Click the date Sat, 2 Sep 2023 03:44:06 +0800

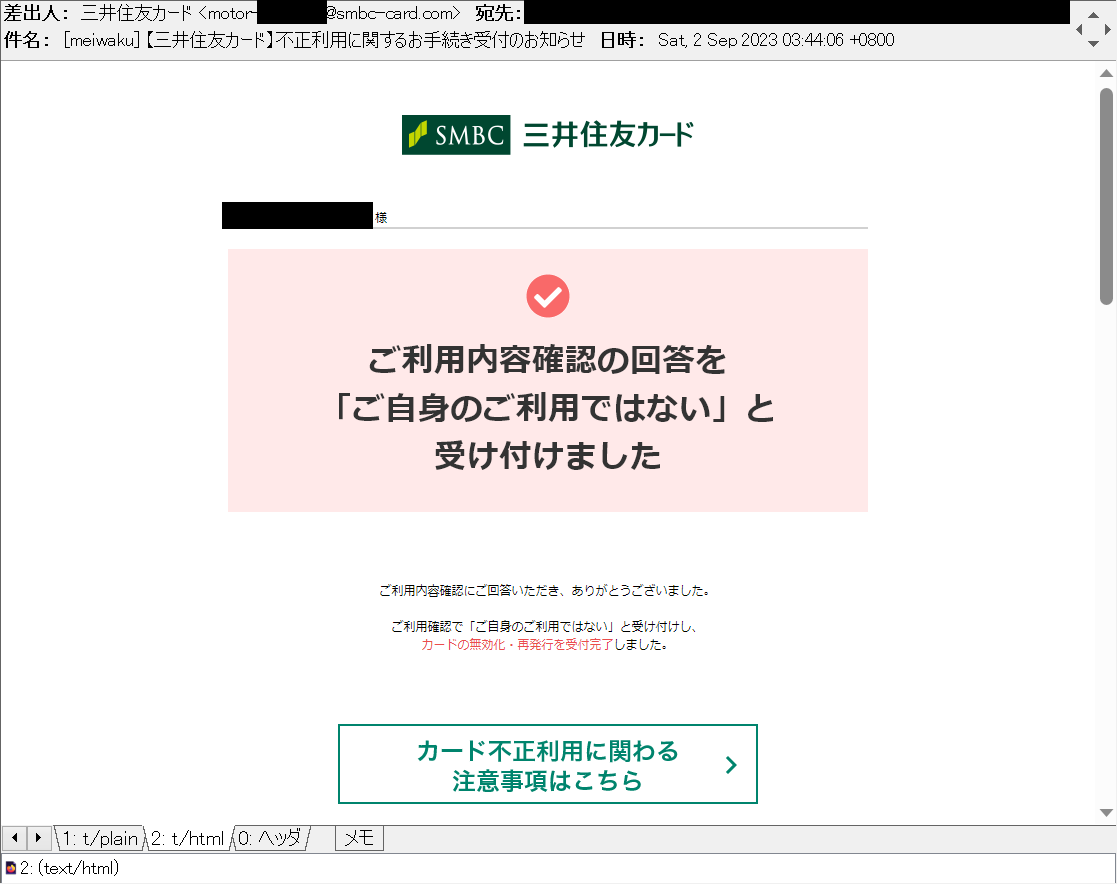click(x=776, y=40)
